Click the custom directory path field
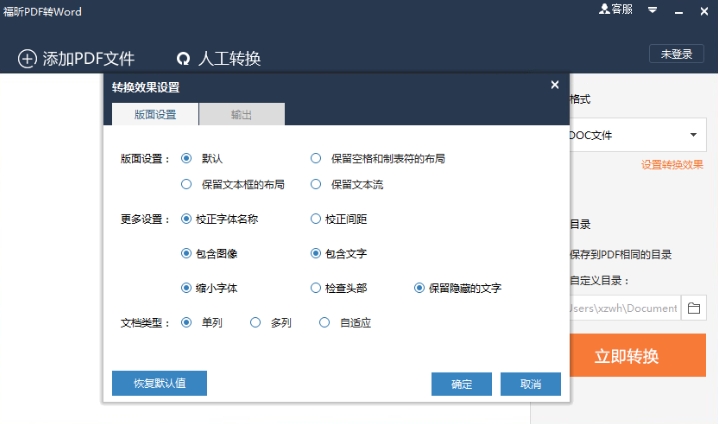The height and width of the screenshot is (424, 718). pos(626,308)
